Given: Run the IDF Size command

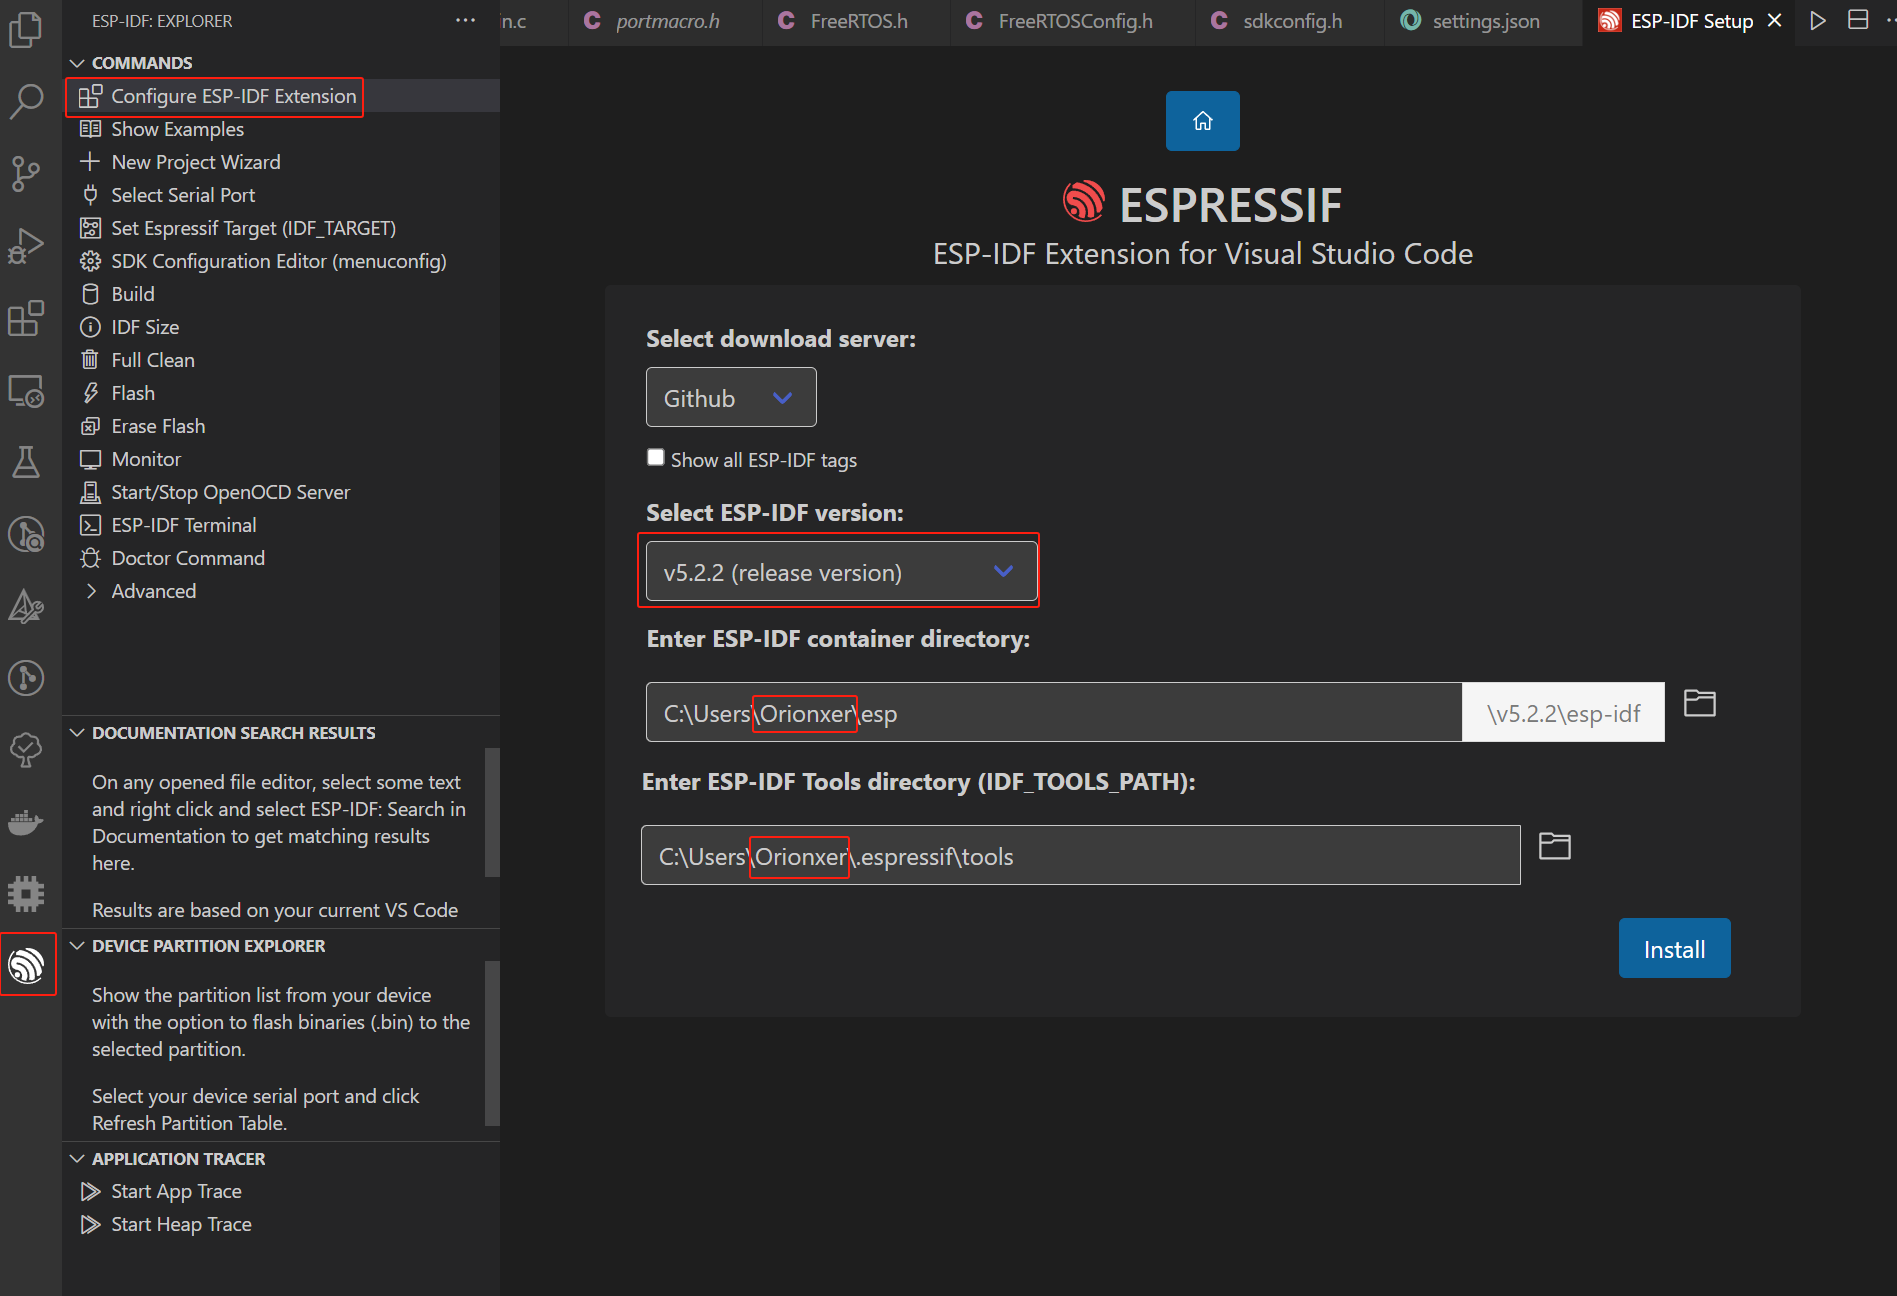Looking at the screenshot, I should 281,327.
